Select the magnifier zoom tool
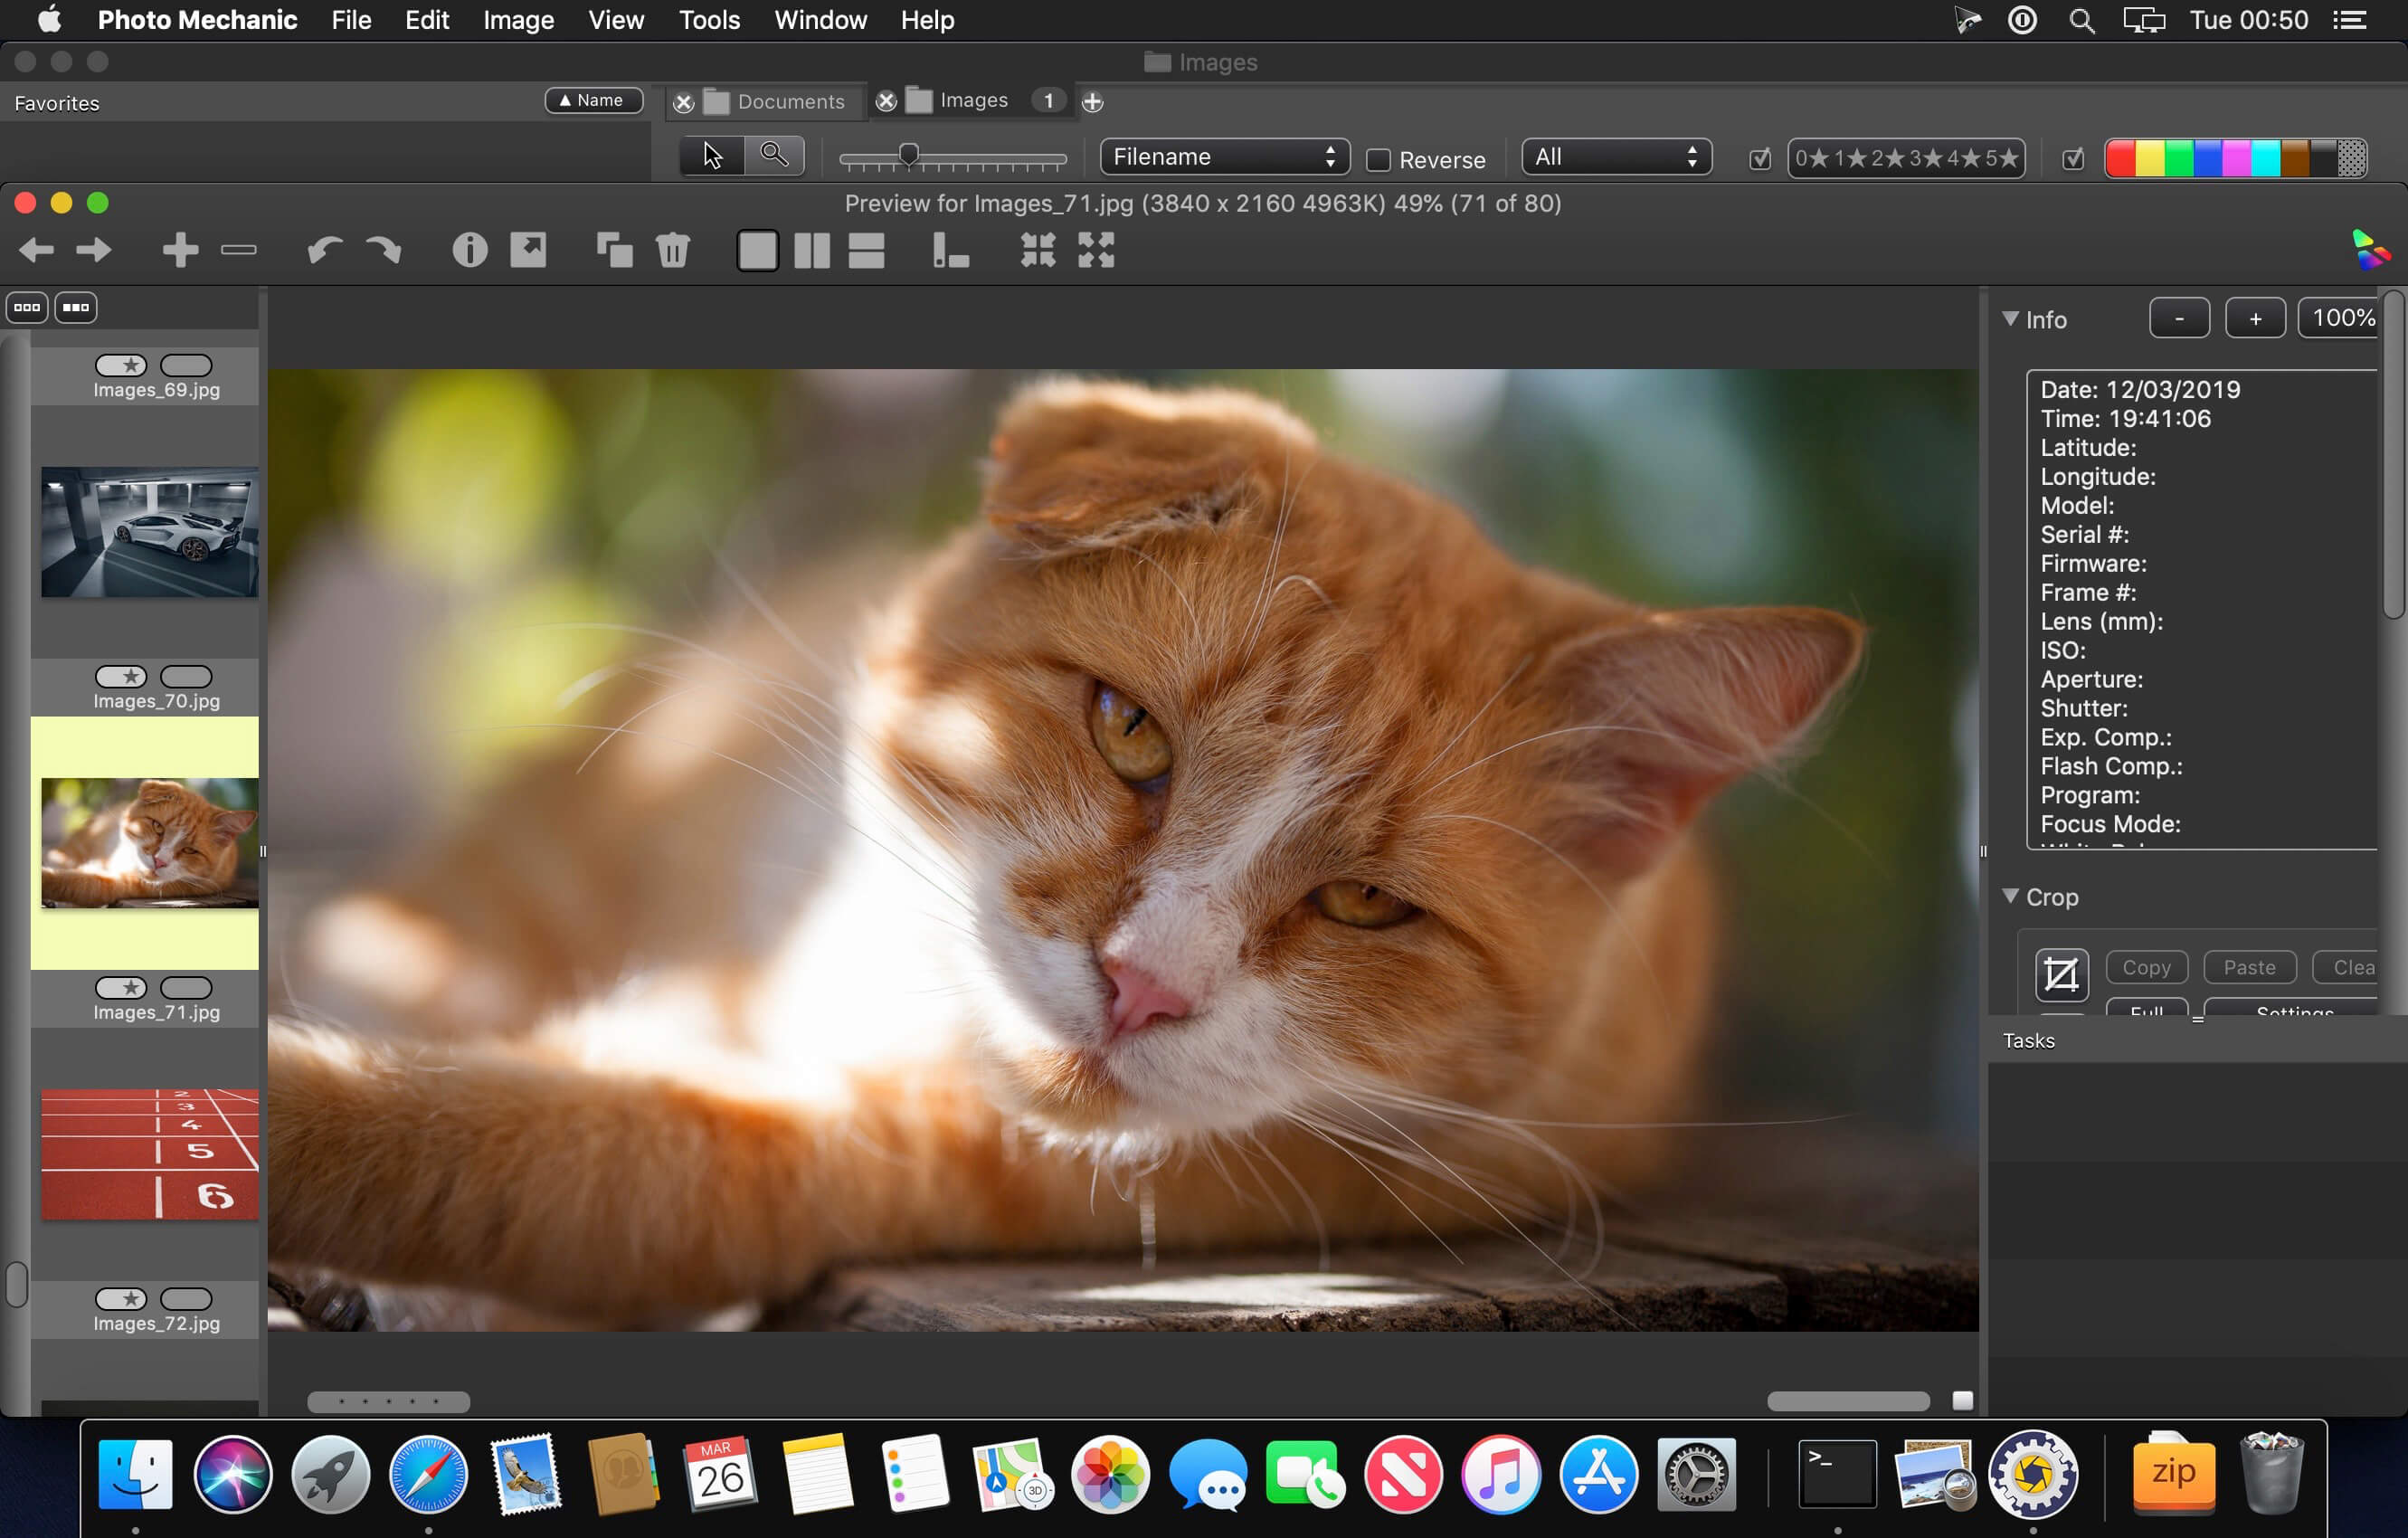 773,156
